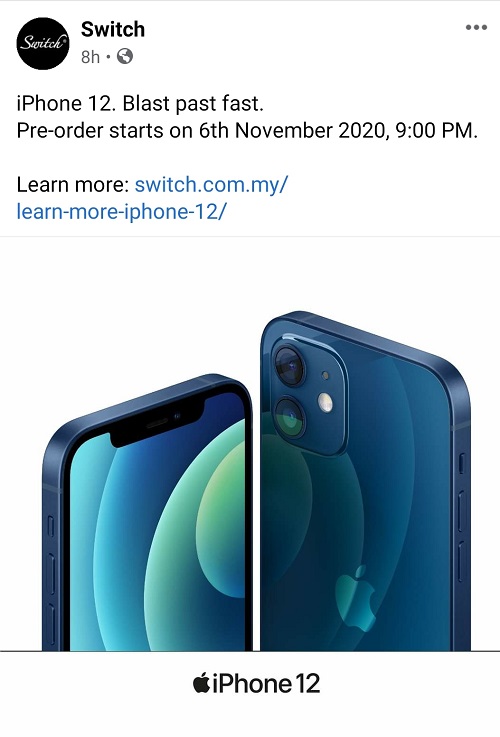500x737 pixels.
Task: Click the camera flash on rear module
Action: tap(325, 402)
